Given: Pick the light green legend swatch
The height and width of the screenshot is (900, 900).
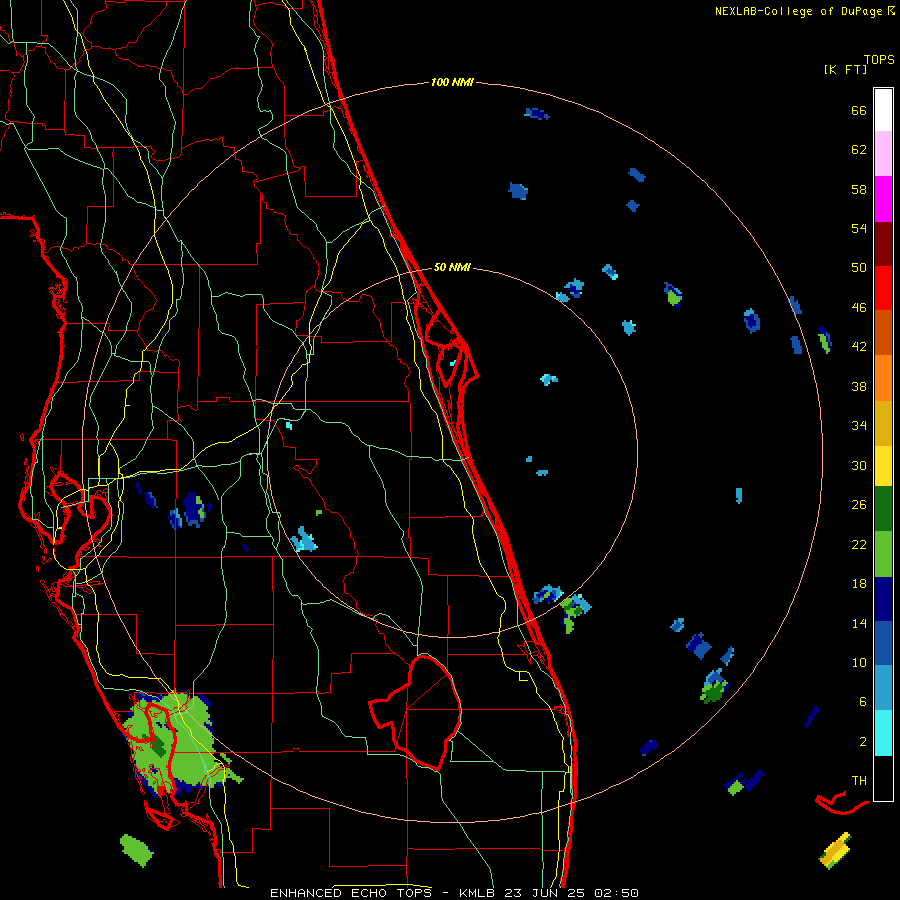Looking at the screenshot, I should point(883,554).
